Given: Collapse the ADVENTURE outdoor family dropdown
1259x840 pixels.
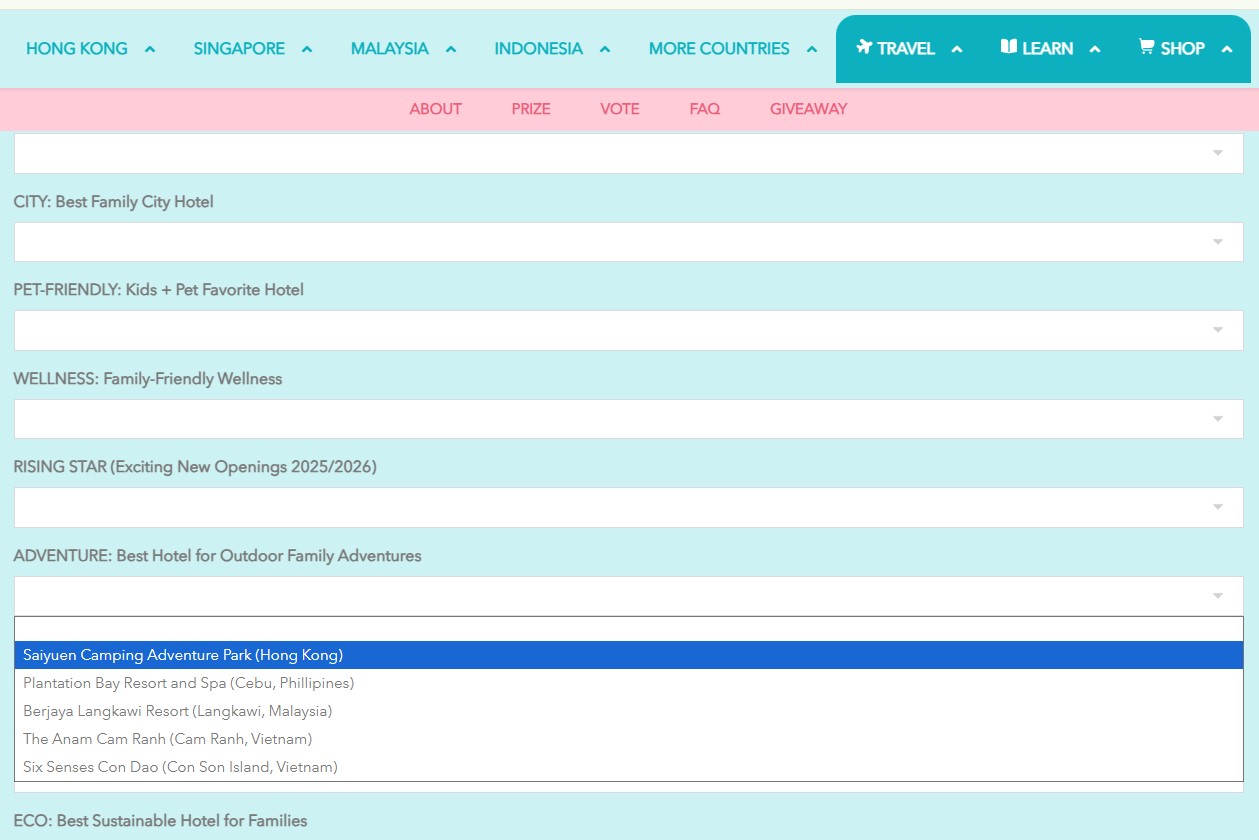Looking at the screenshot, I should click(628, 596).
